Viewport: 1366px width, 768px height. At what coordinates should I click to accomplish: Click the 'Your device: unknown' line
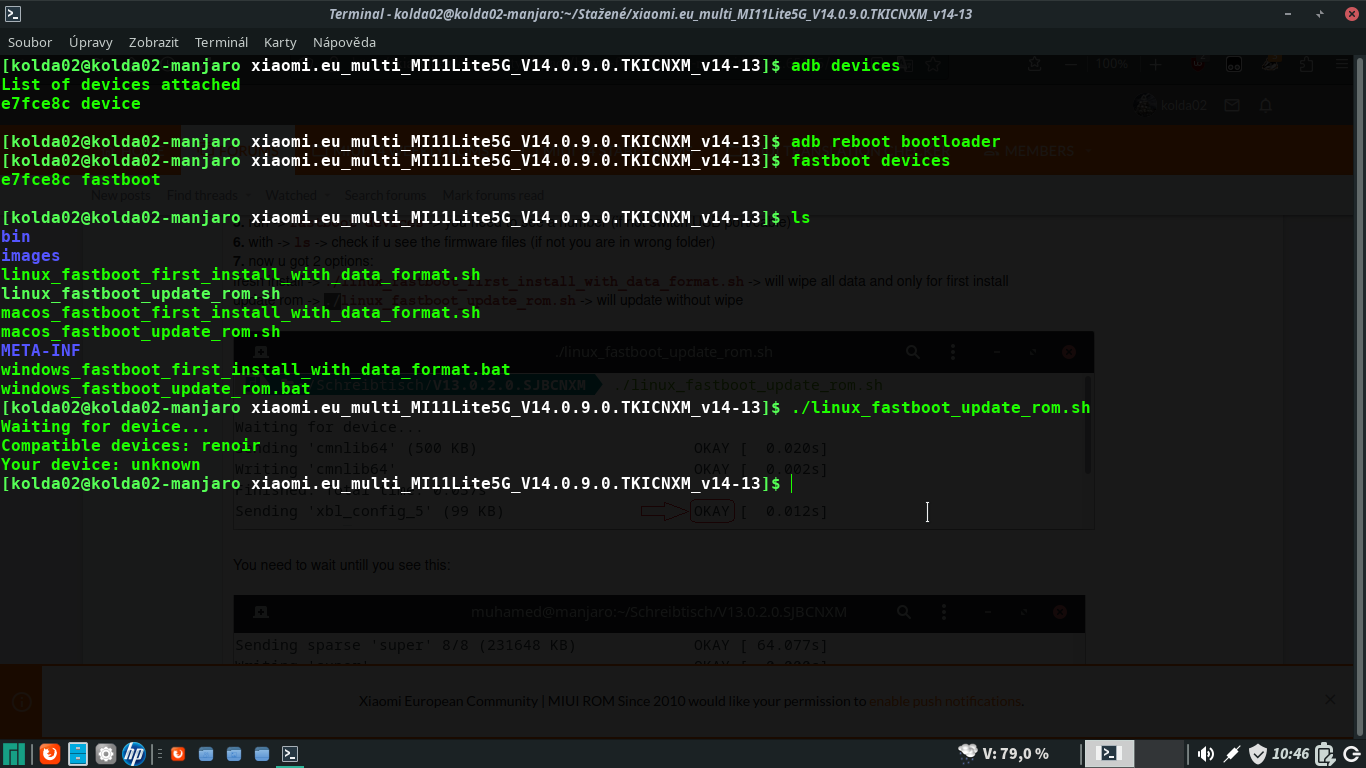coord(101,465)
